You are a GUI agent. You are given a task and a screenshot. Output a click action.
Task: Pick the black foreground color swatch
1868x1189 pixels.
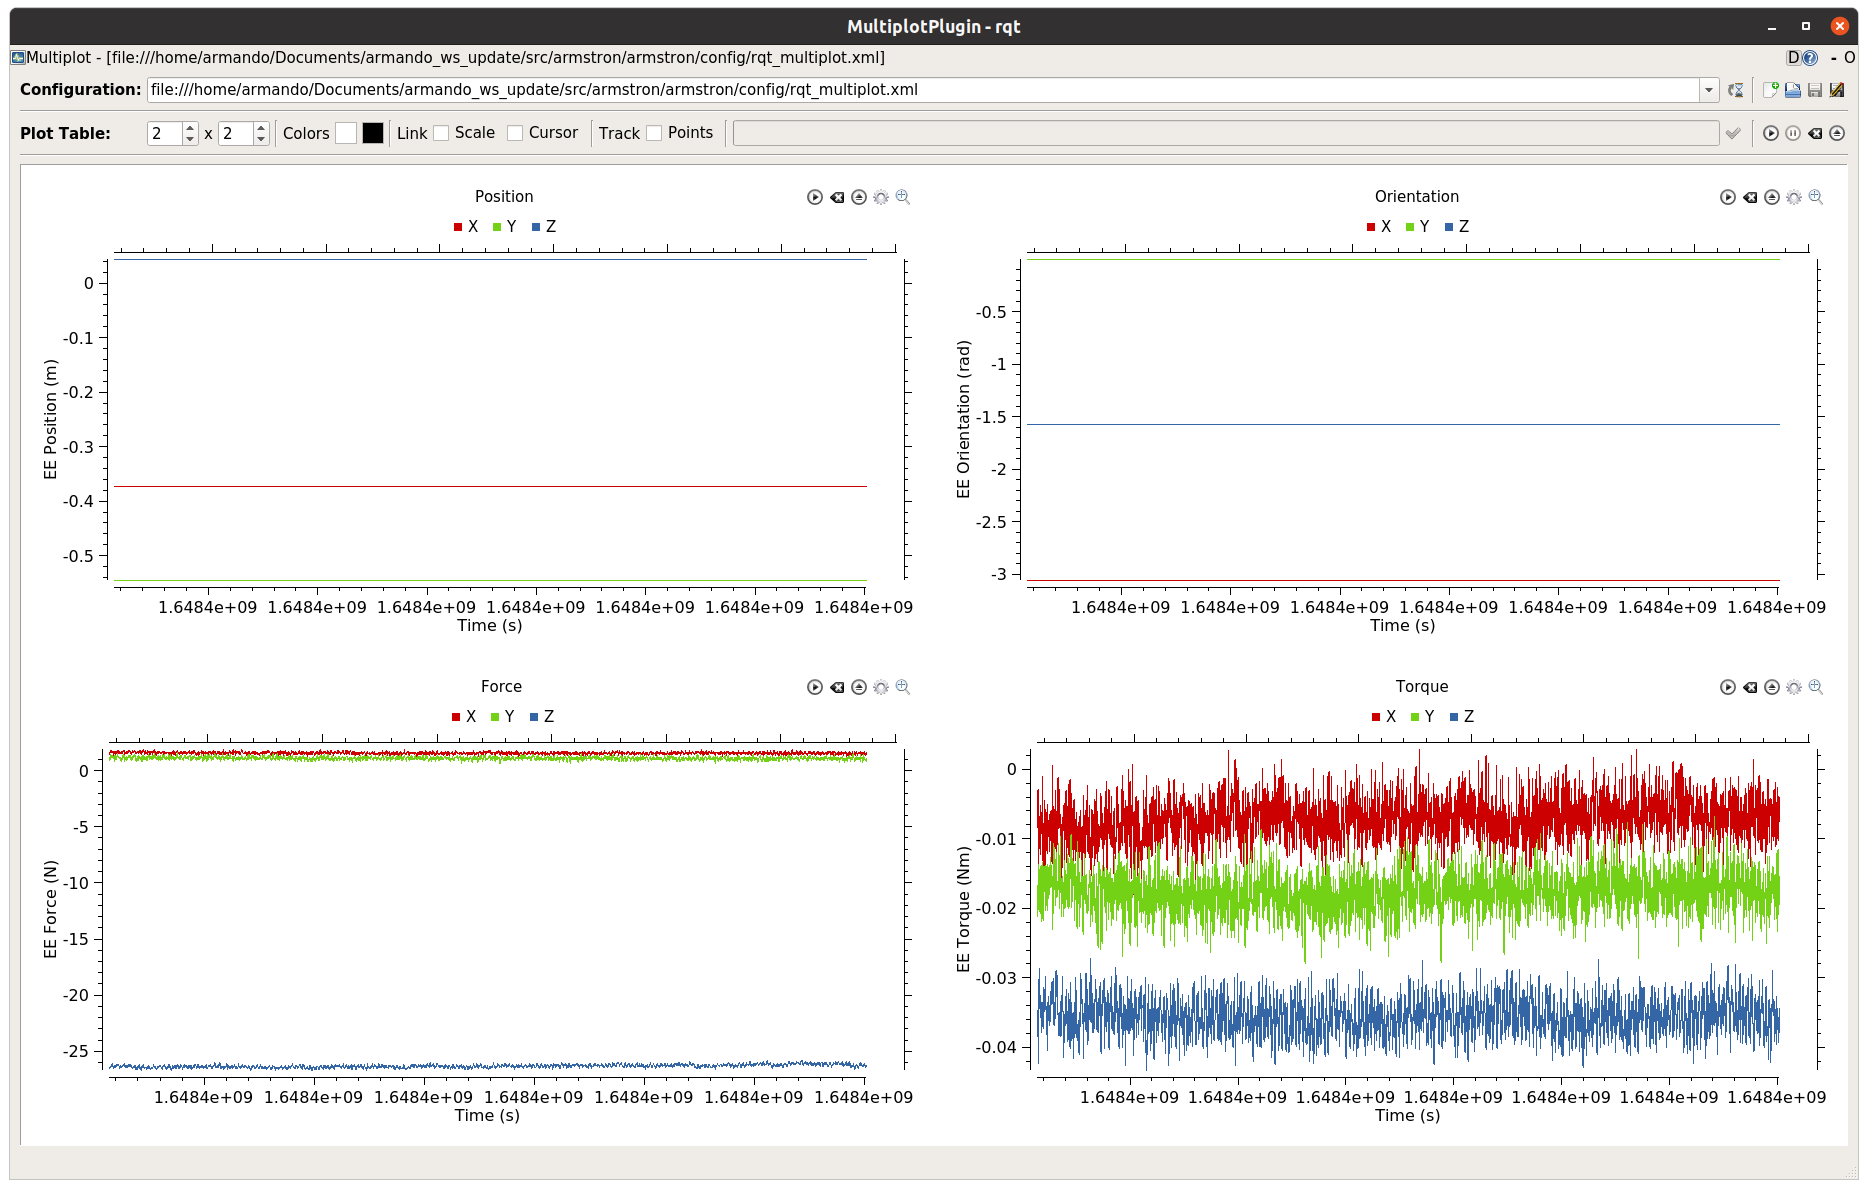373,133
